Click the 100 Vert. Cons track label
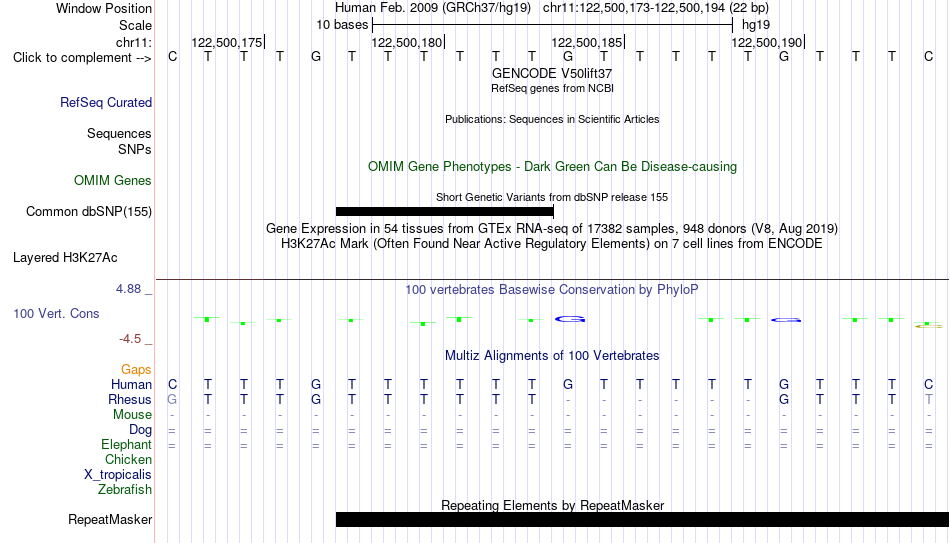Screen dimensions: 950x543 56,313
